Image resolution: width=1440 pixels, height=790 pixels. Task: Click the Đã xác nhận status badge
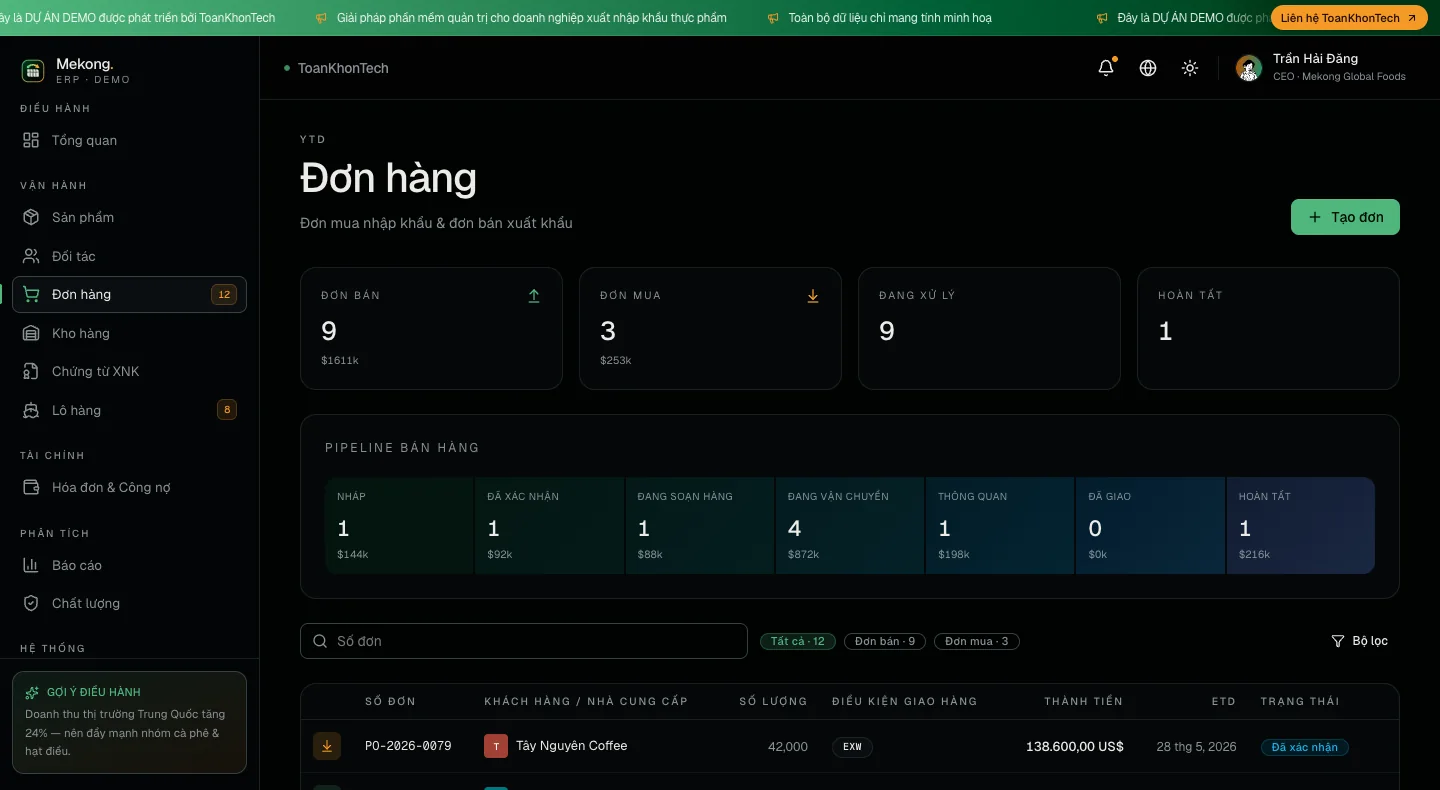click(1305, 747)
